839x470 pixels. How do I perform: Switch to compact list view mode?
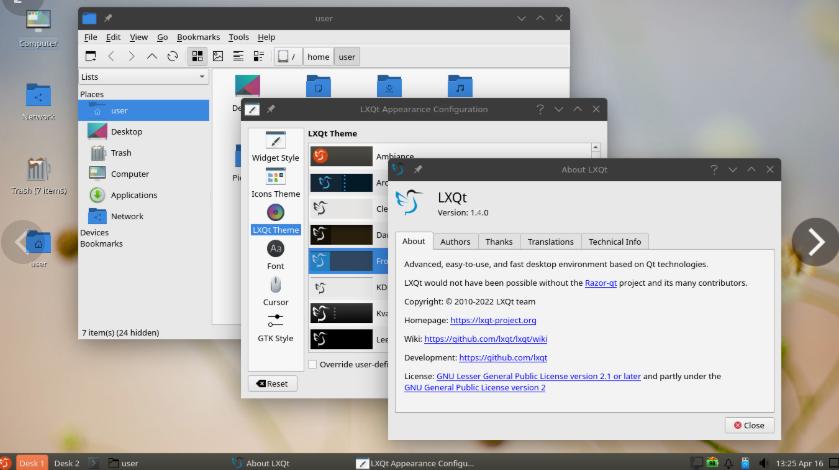(238, 56)
